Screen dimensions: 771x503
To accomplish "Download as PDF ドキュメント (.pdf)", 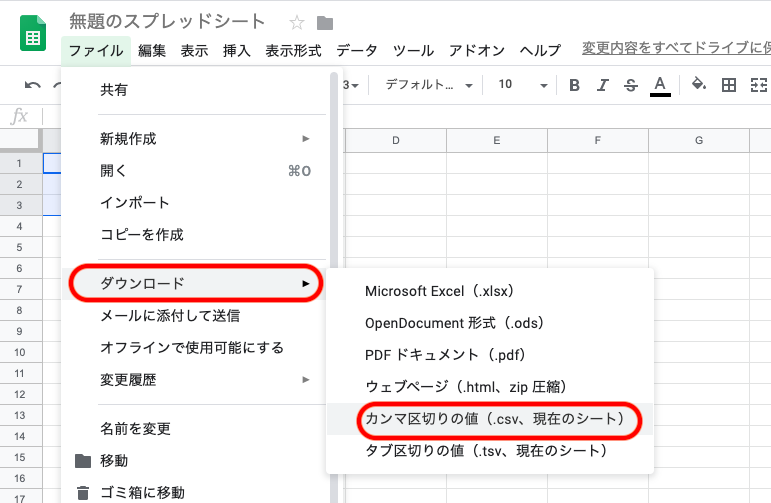I will point(490,355).
